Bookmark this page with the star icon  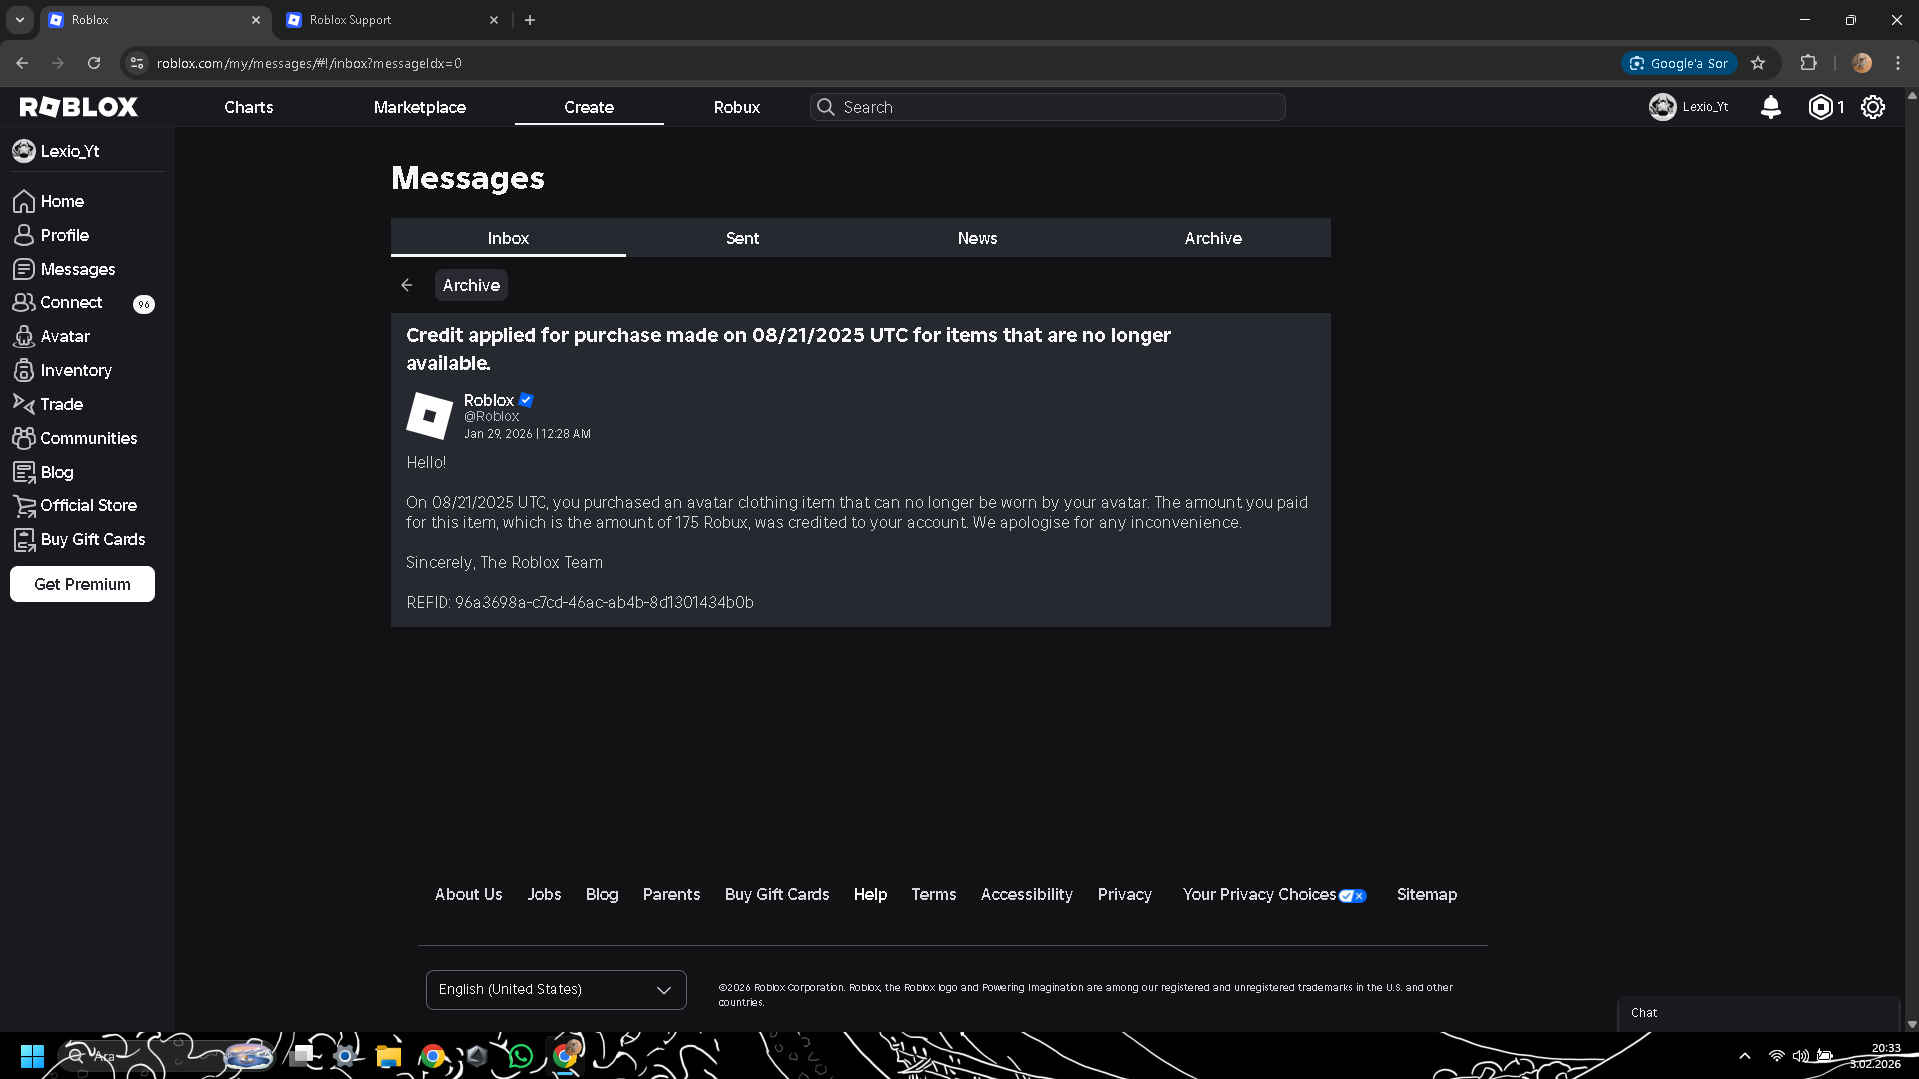(1758, 63)
